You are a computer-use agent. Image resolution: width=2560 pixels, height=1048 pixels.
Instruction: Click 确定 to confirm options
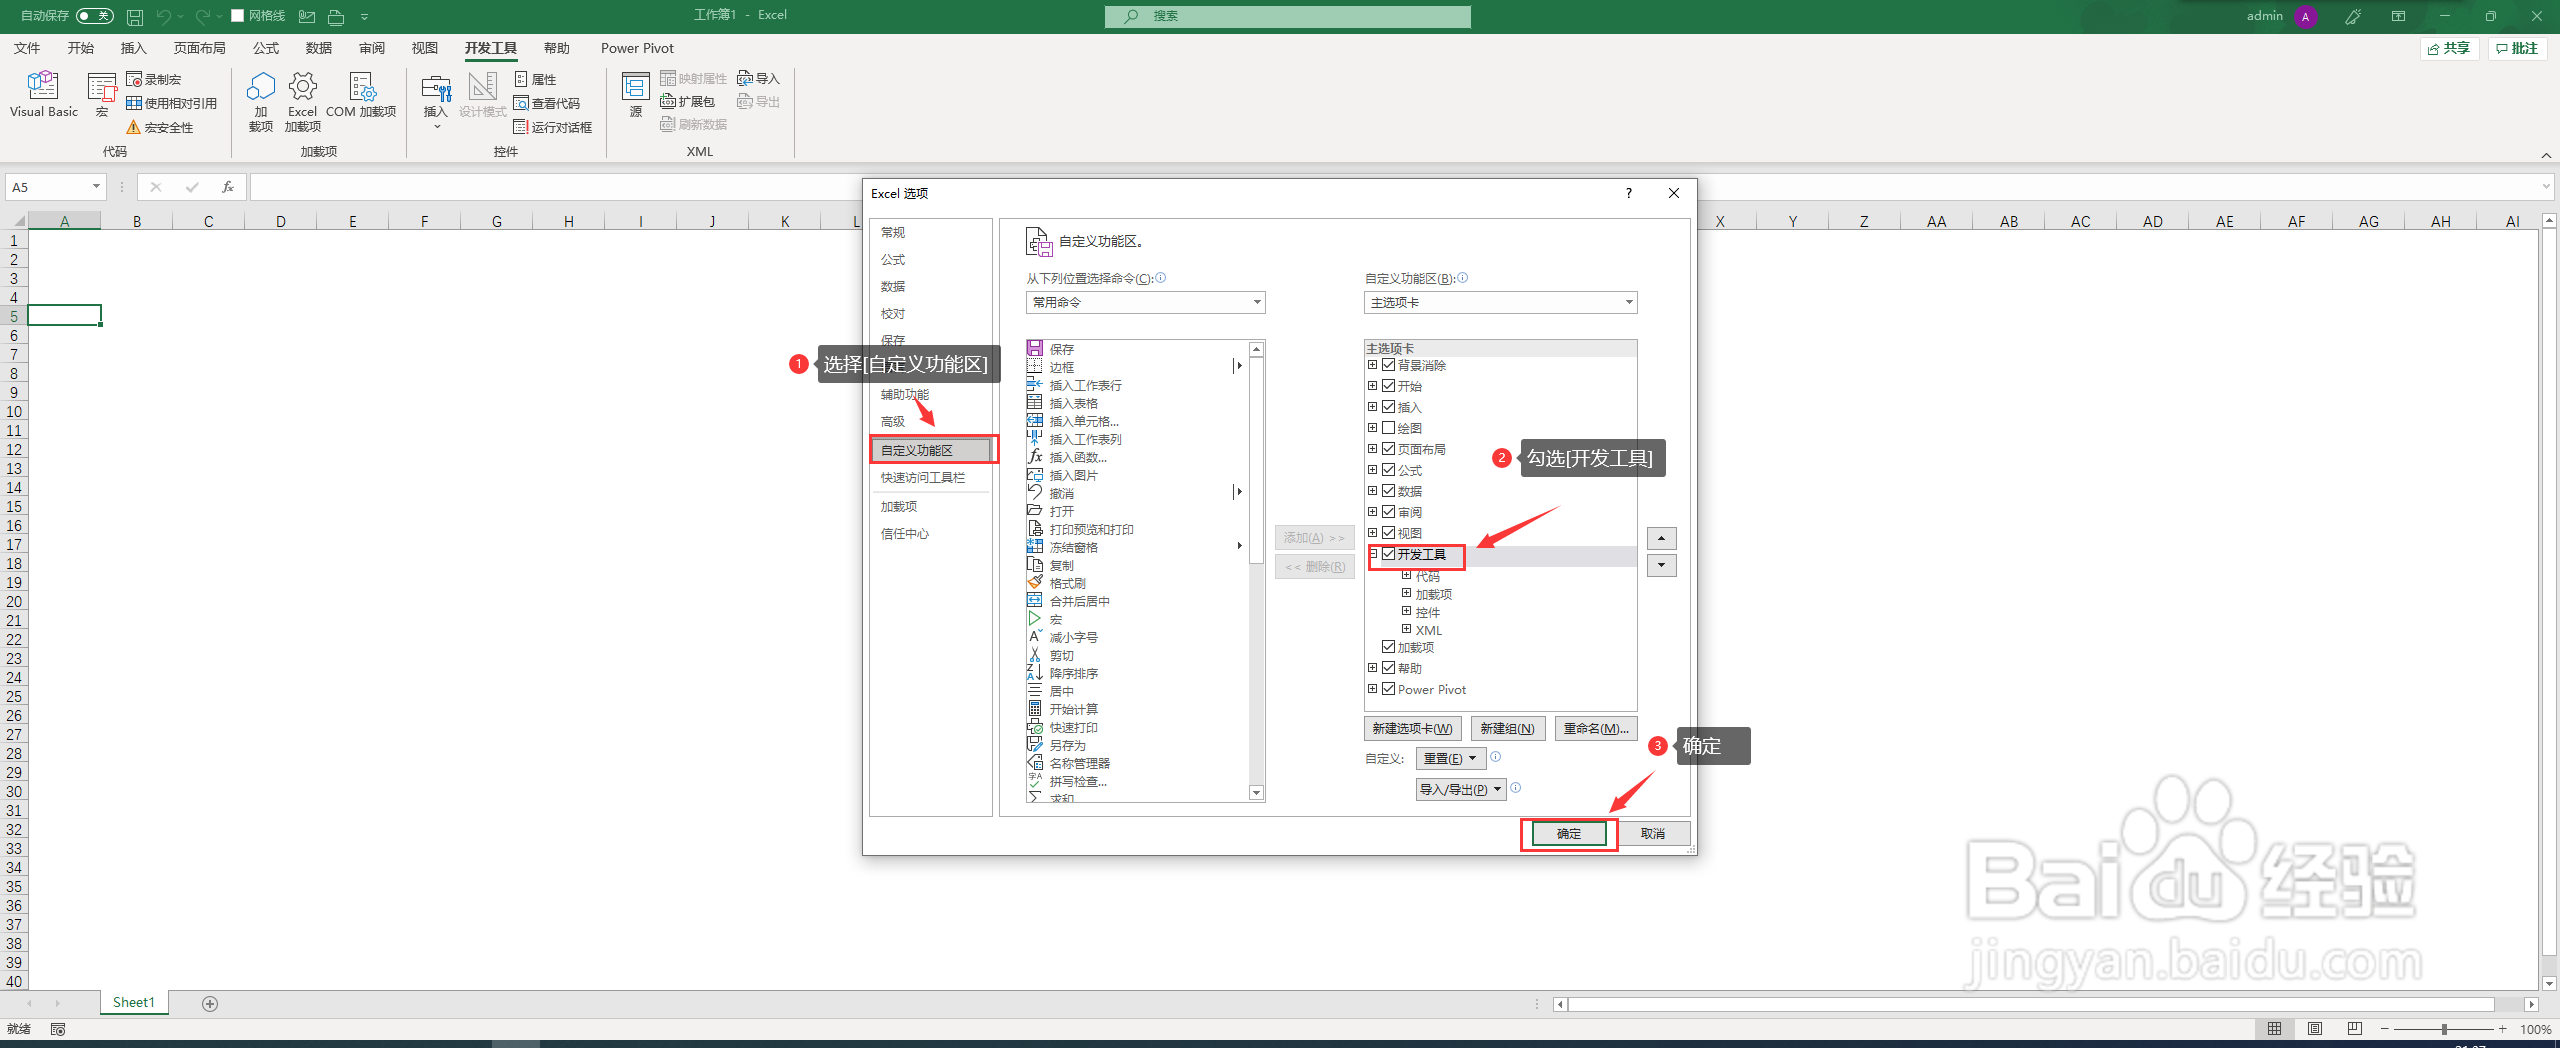1569,833
